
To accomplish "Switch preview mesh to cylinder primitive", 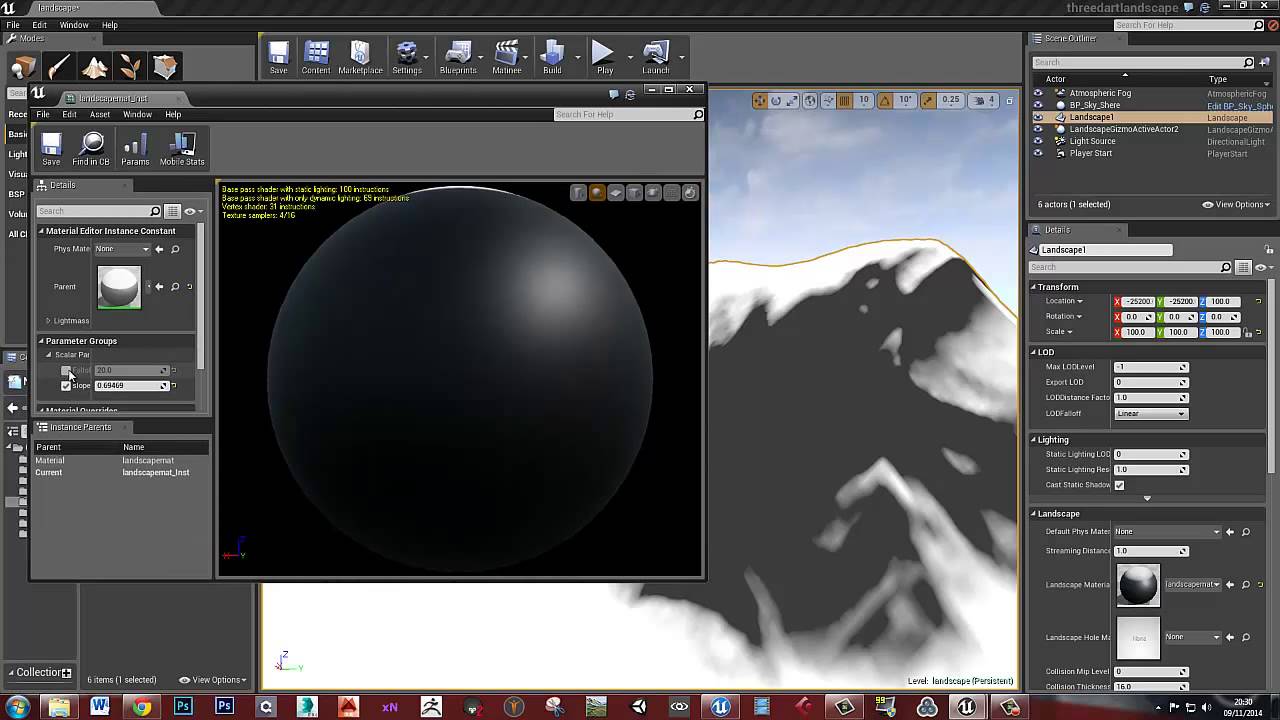I will [578, 193].
